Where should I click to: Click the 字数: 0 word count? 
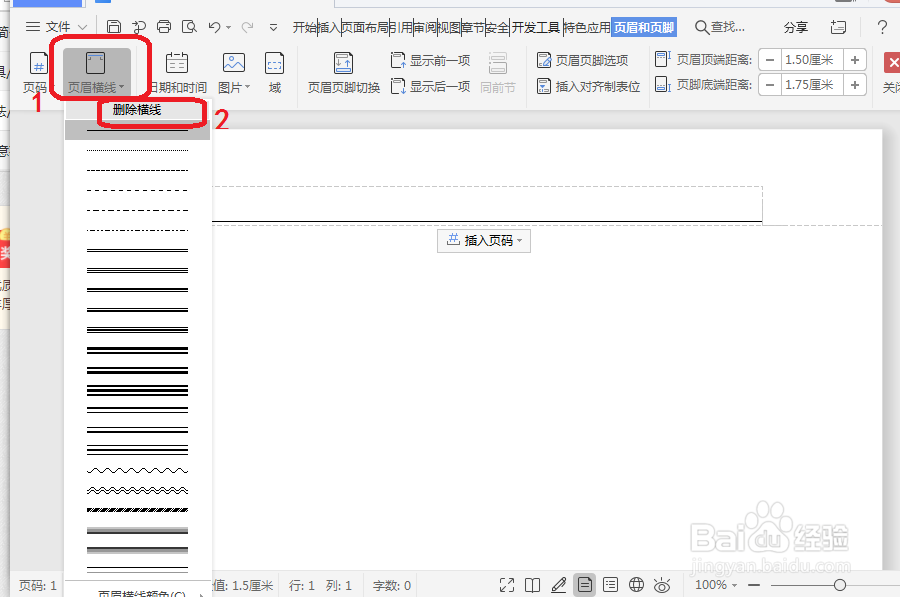point(392,586)
